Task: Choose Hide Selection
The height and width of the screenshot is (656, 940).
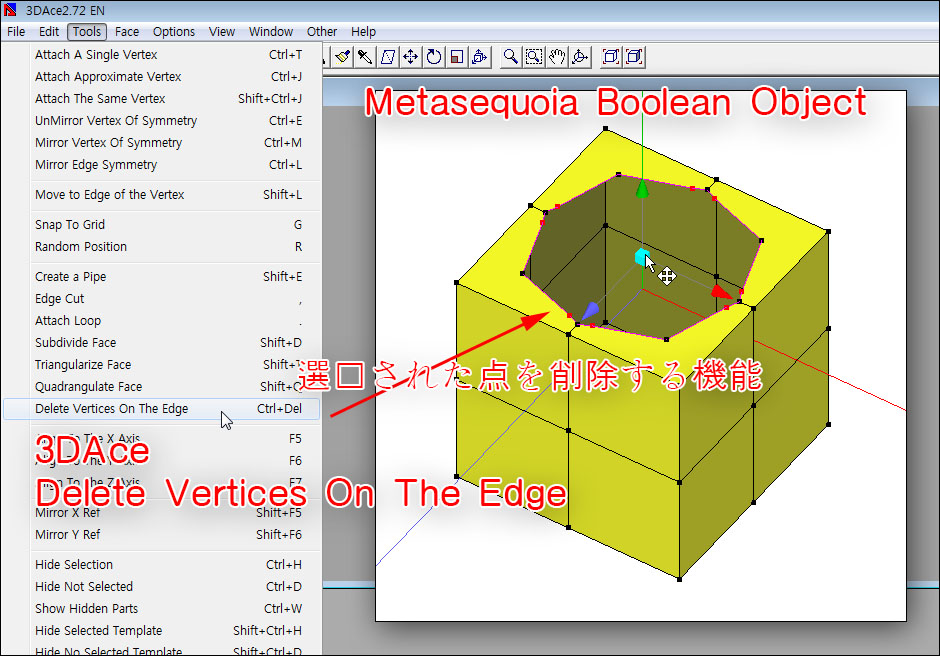Action: pyautogui.click(x=161, y=565)
